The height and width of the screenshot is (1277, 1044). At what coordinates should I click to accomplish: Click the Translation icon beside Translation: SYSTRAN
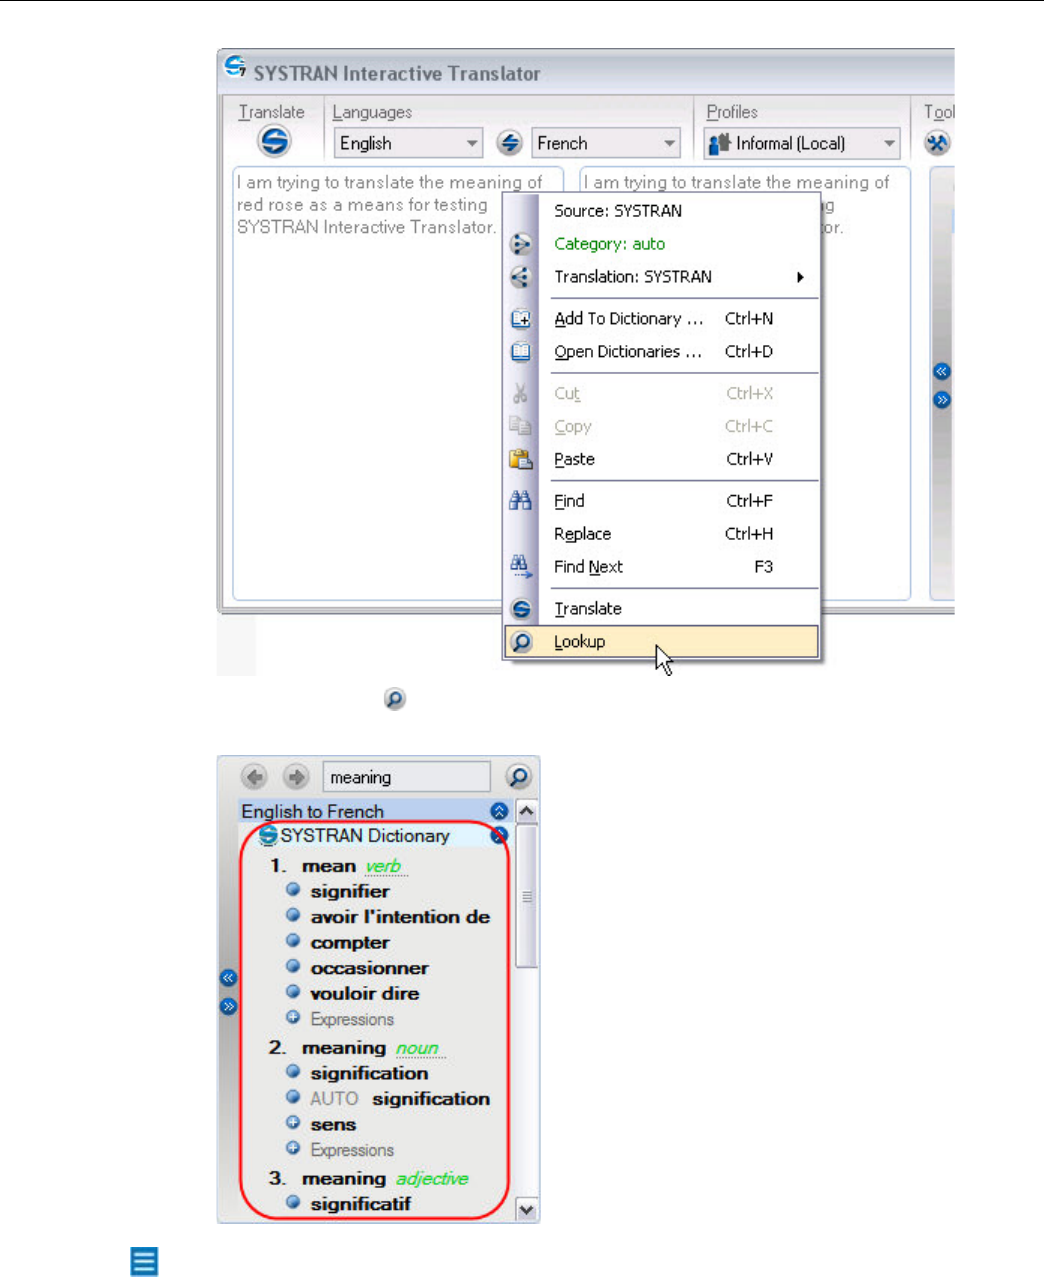point(520,277)
